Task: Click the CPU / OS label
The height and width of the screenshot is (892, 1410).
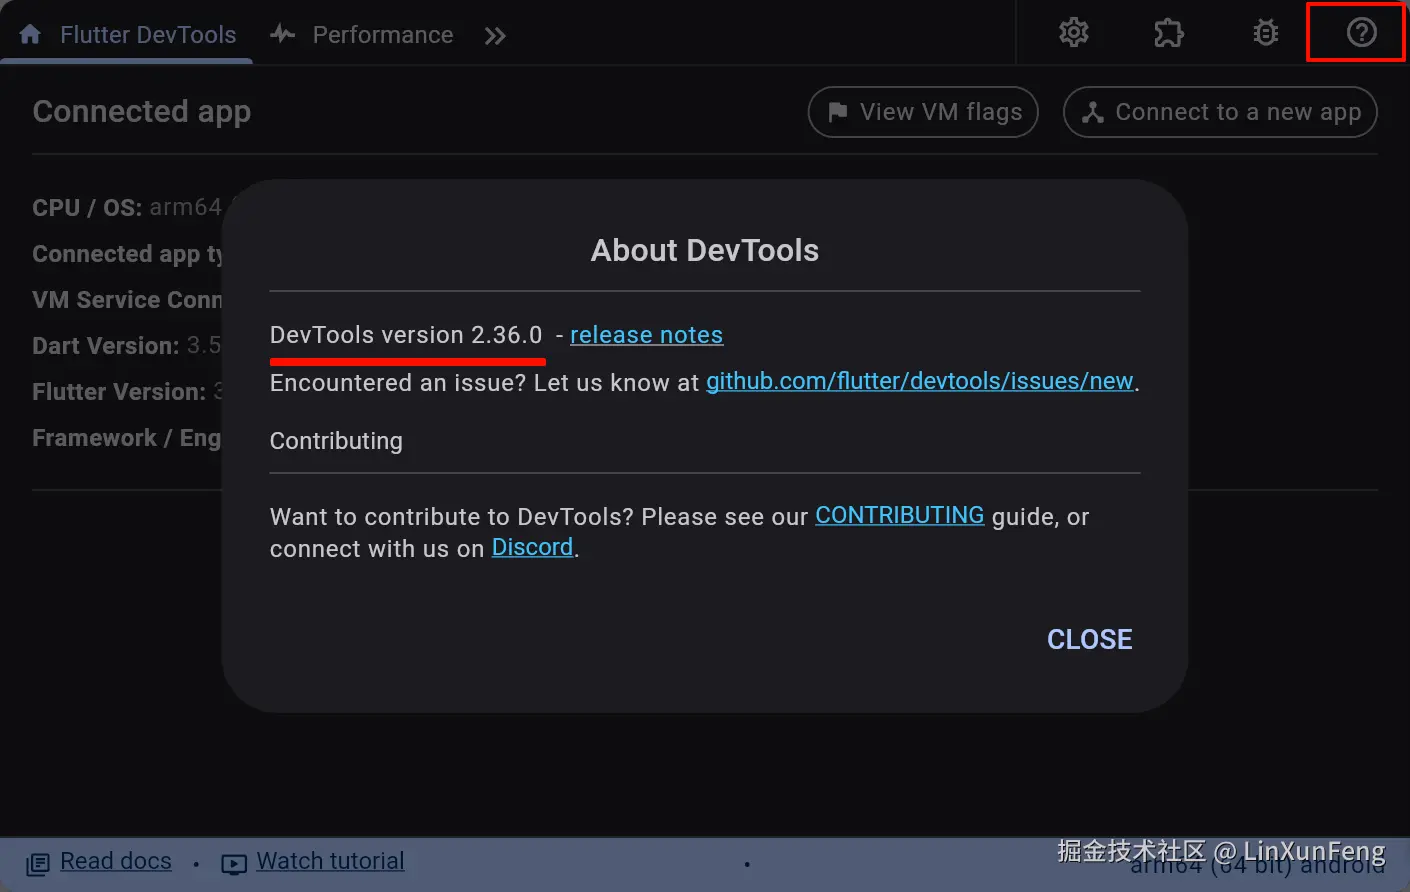Action: pos(87,208)
